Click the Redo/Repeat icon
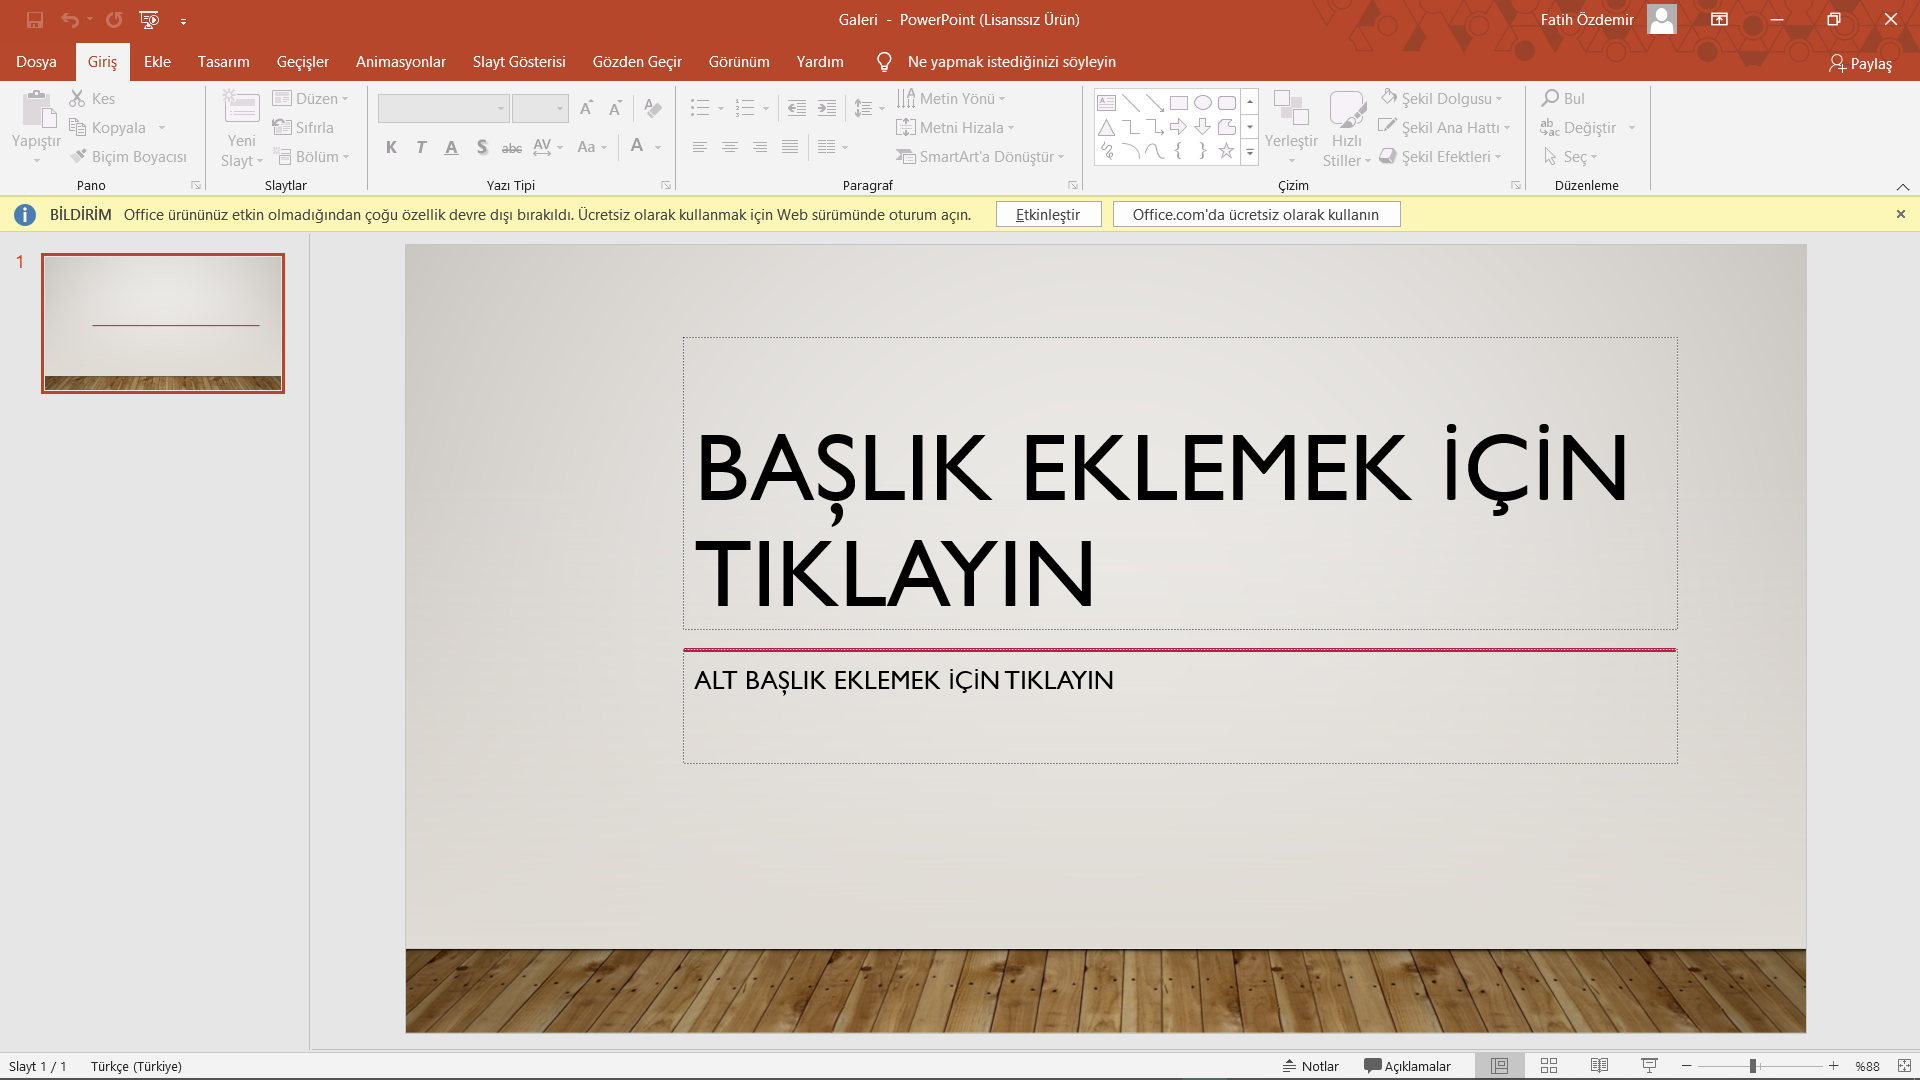 (114, 20)
